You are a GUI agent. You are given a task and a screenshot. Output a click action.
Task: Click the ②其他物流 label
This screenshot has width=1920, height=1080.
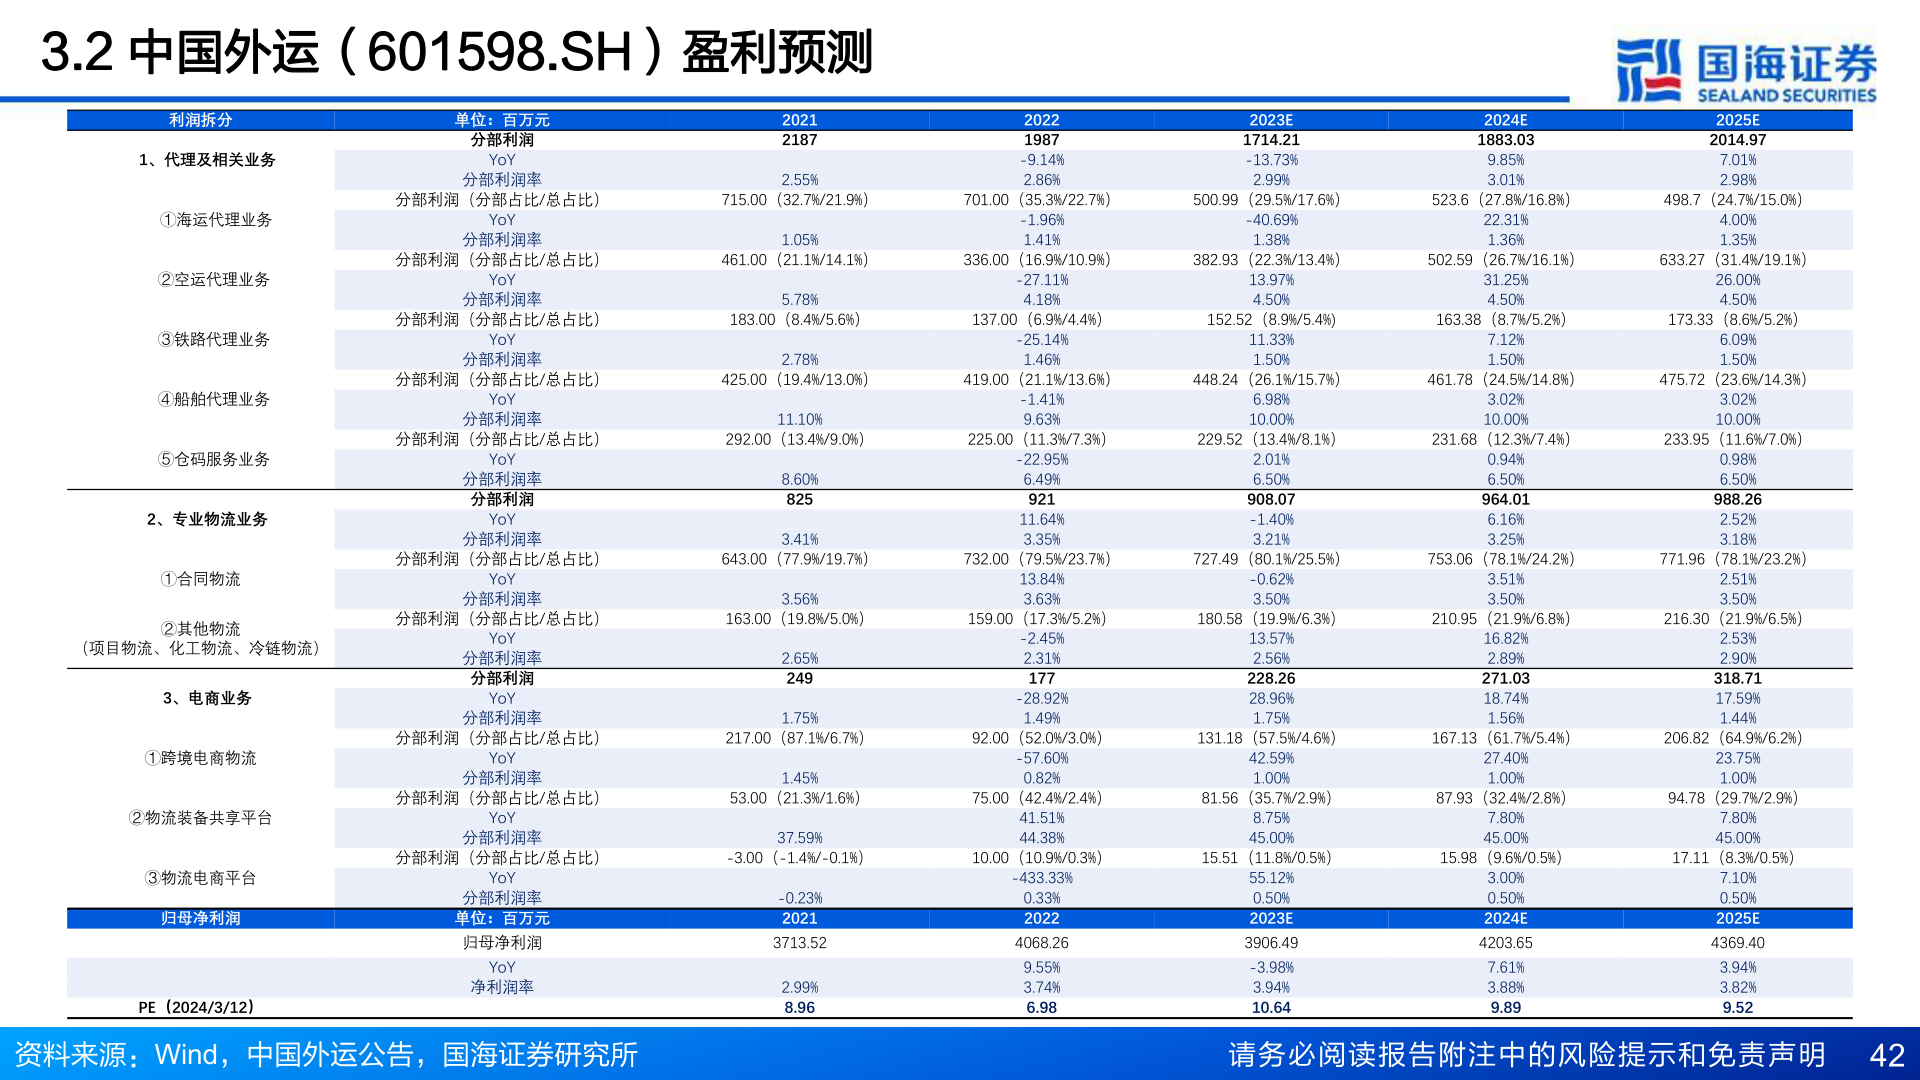tap(200, 629)
